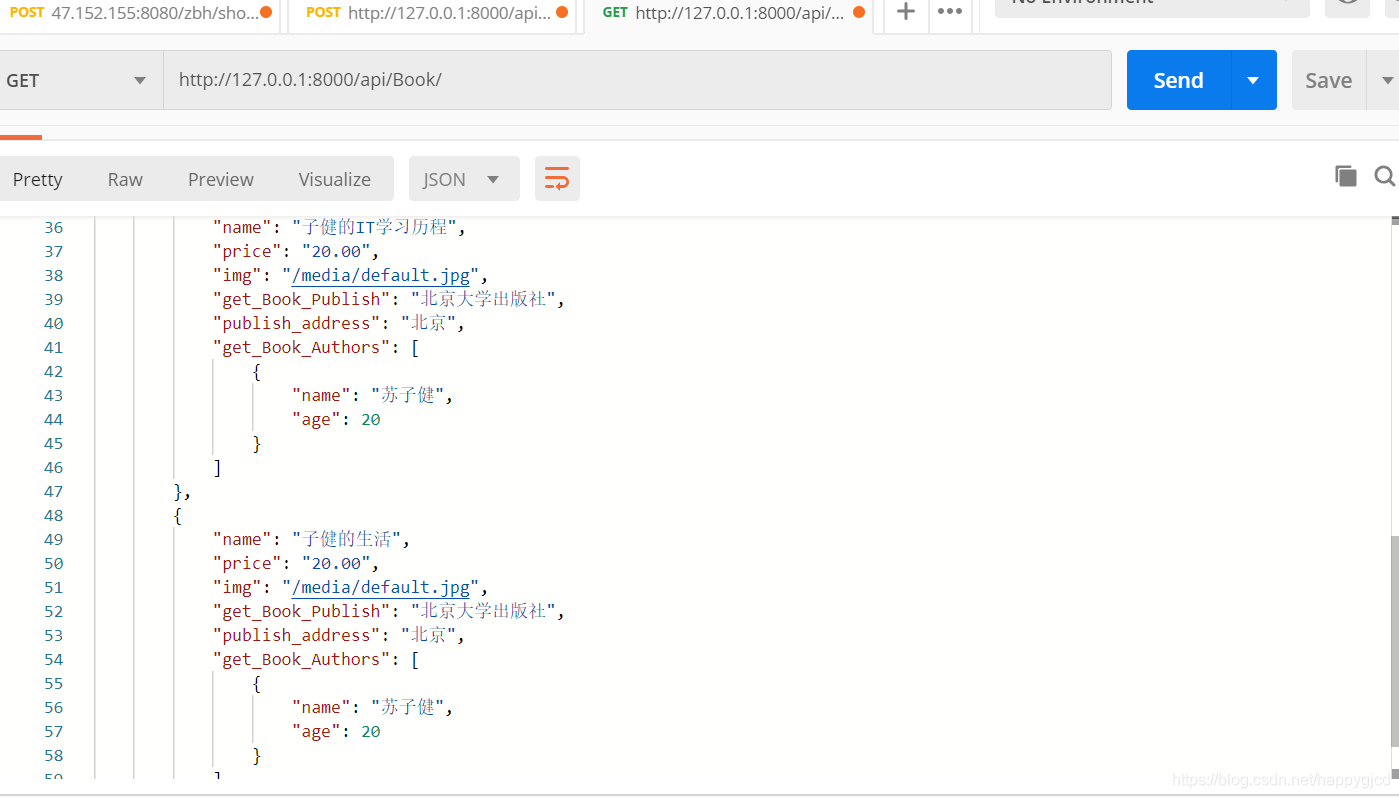This screenshot has width=1399, height=798.
Task: Click "price" value on line 50
Action: (x=336, y=563)
